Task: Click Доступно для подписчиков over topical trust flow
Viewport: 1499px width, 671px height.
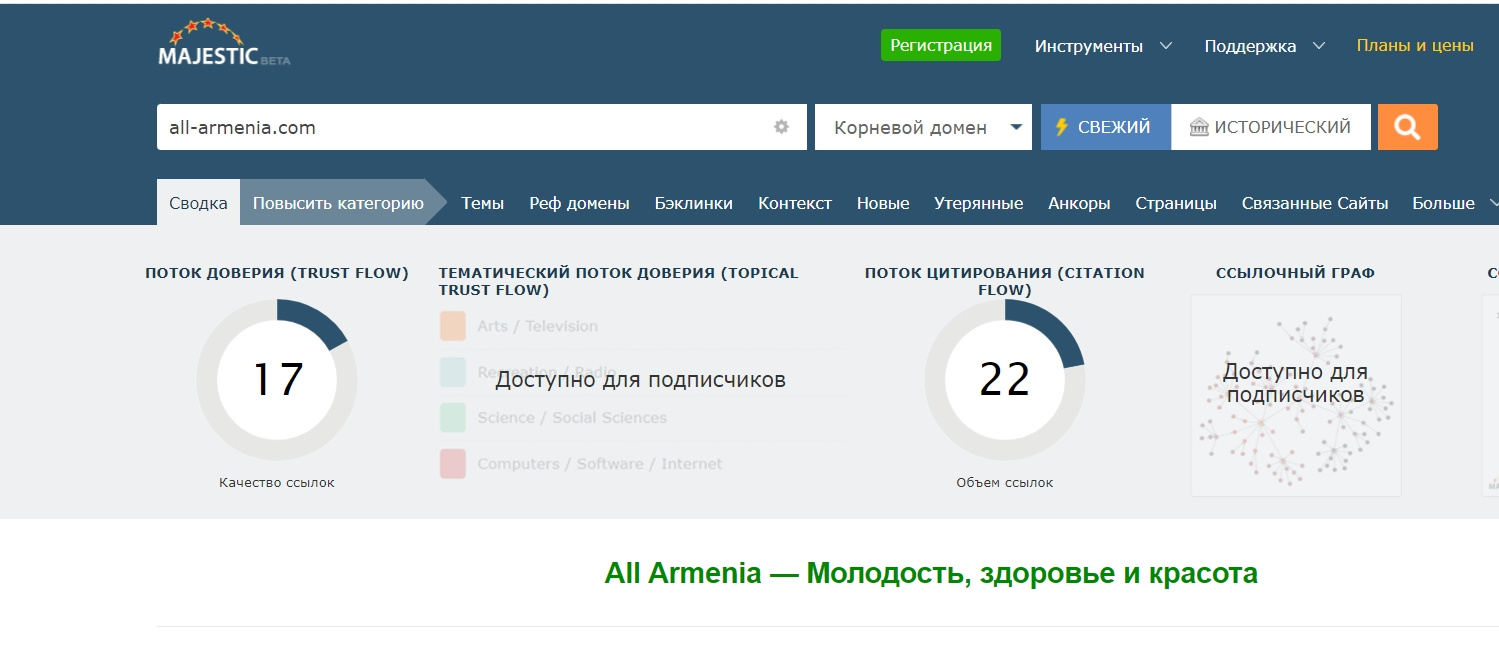Action: 640,380
